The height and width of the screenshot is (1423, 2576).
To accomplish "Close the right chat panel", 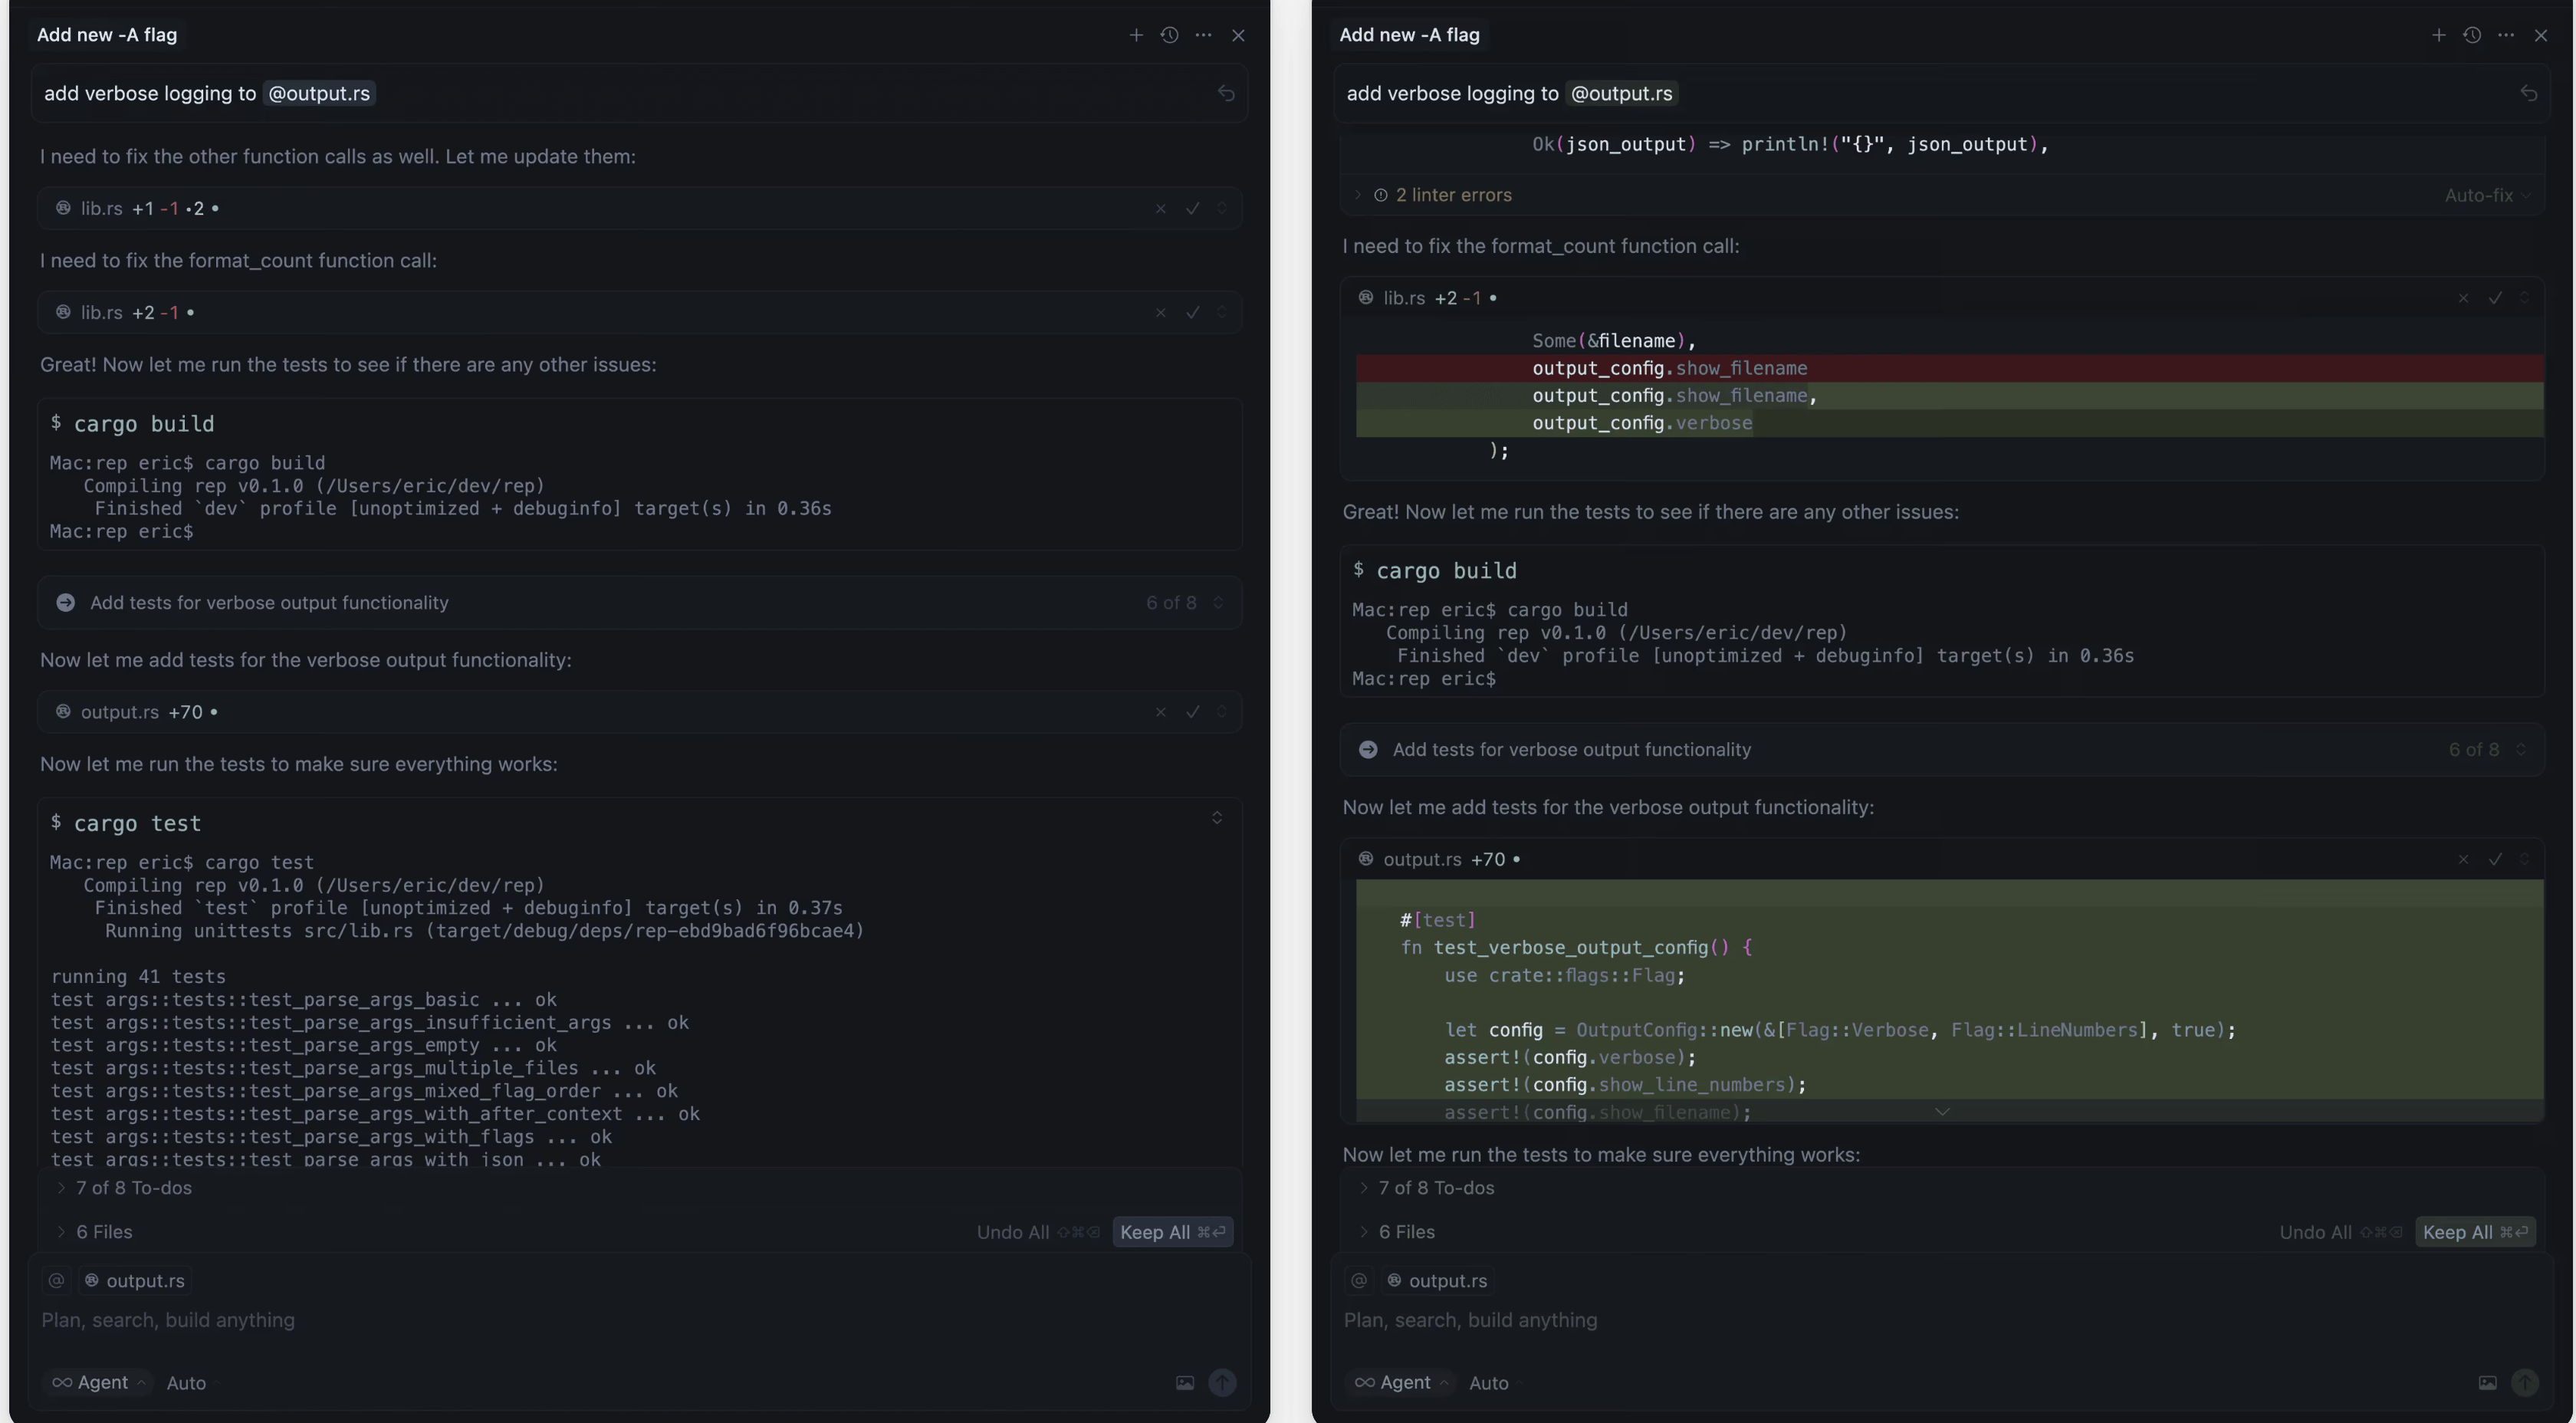I will 2540,35.
